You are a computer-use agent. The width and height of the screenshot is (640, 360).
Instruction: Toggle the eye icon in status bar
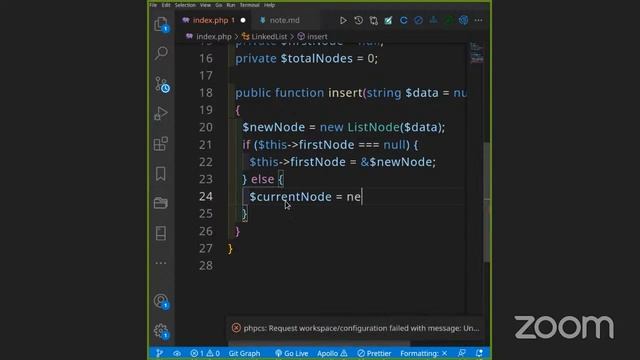coord(177,353)
